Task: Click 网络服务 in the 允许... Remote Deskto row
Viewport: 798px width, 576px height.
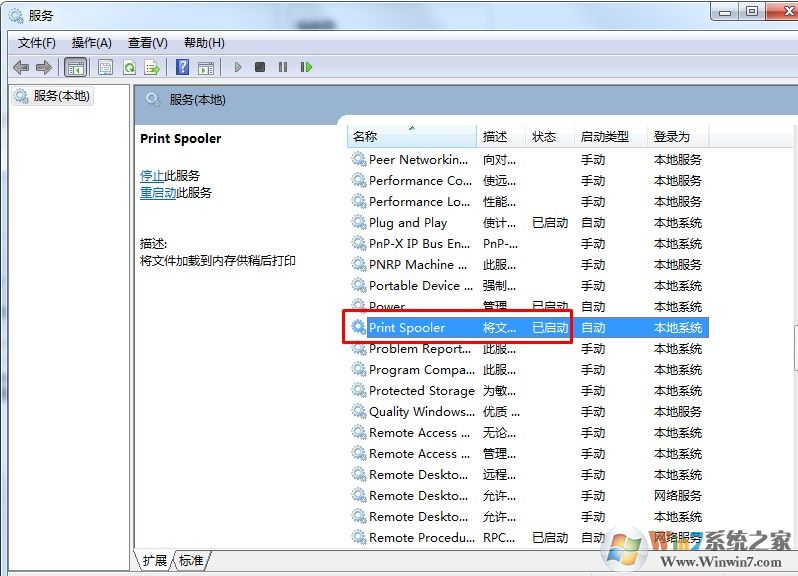Action: pyautogui.click(x=677, y=496)
